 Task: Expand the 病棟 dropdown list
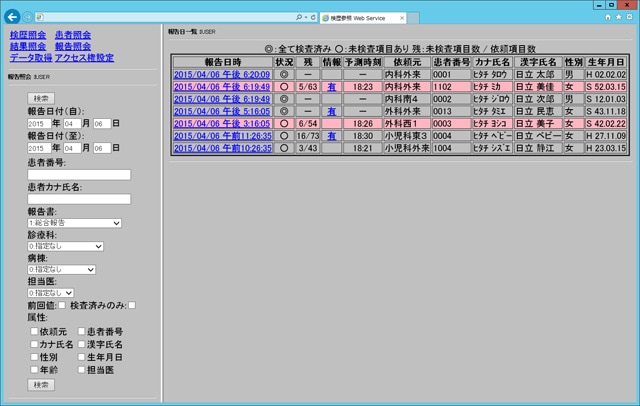pyautogui.click(x=60, y=269)
